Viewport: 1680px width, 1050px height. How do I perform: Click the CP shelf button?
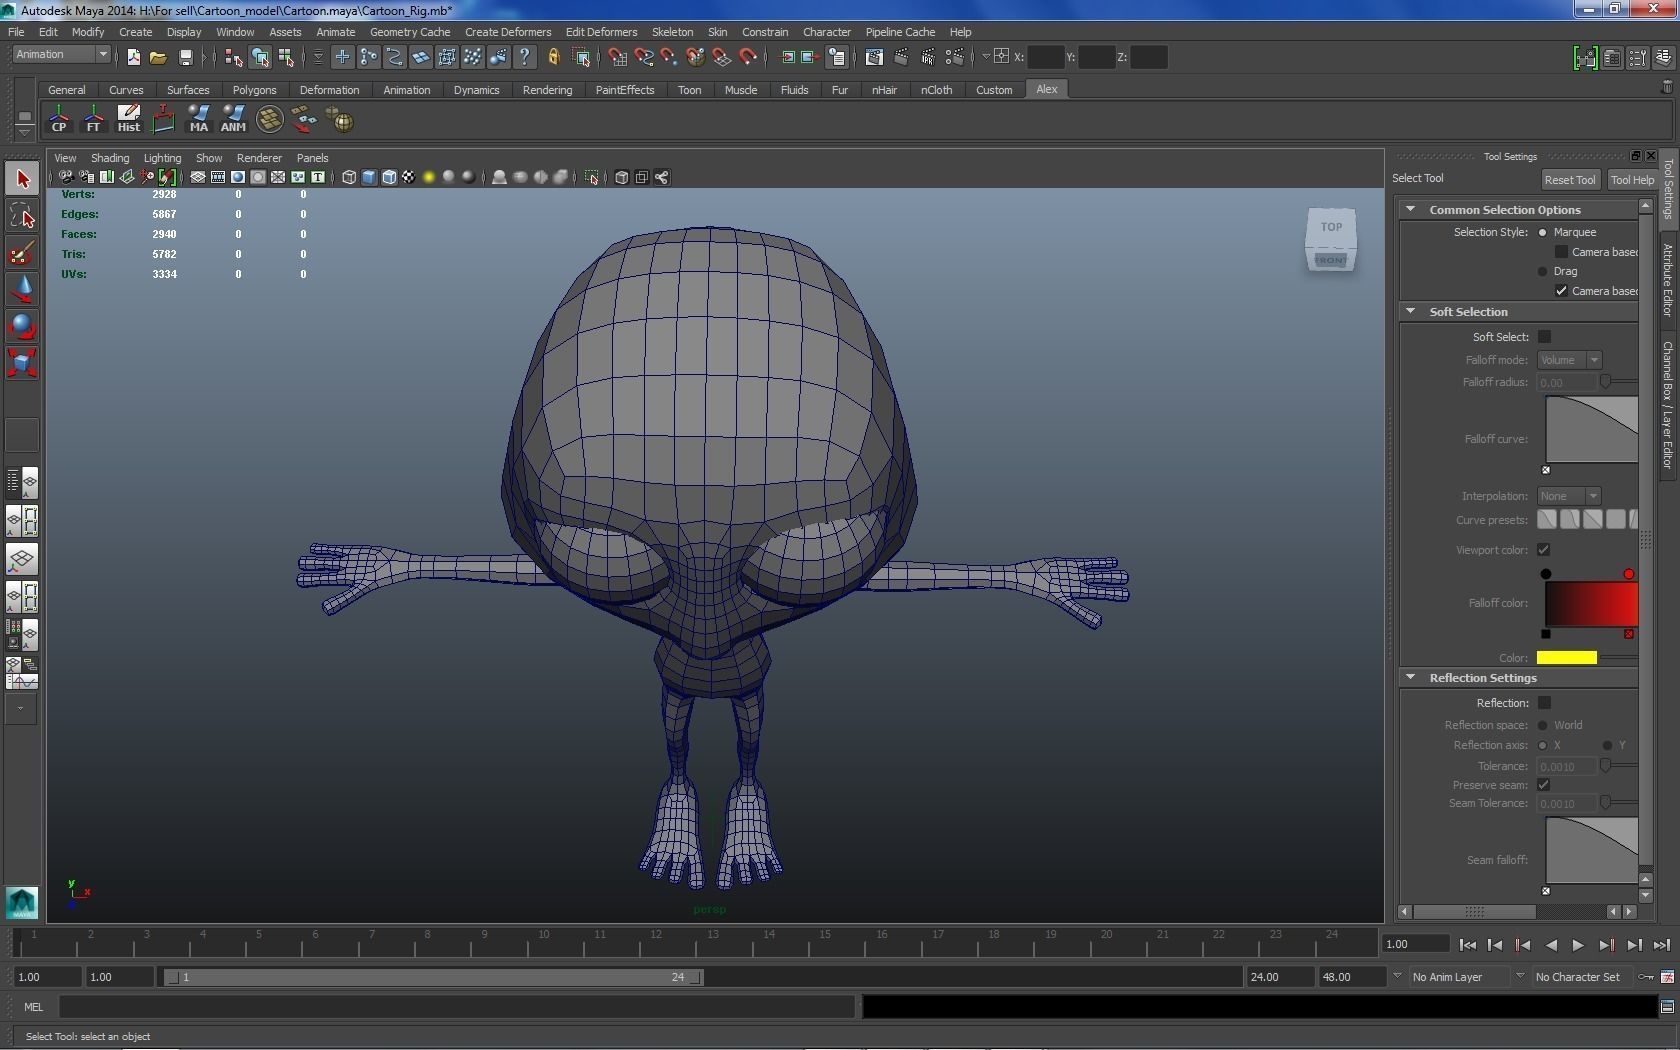point(59,120)
